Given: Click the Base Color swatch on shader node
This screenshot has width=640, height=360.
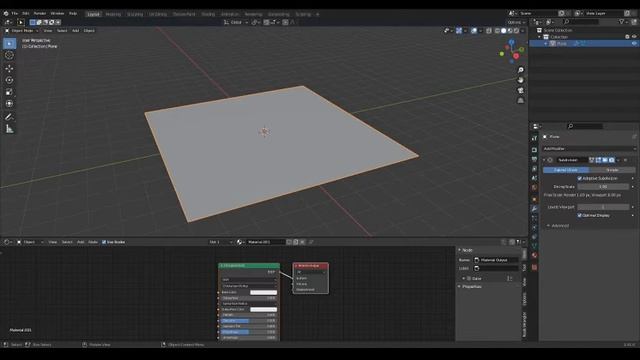Looking at the screenshot, I should pos(263,292).
